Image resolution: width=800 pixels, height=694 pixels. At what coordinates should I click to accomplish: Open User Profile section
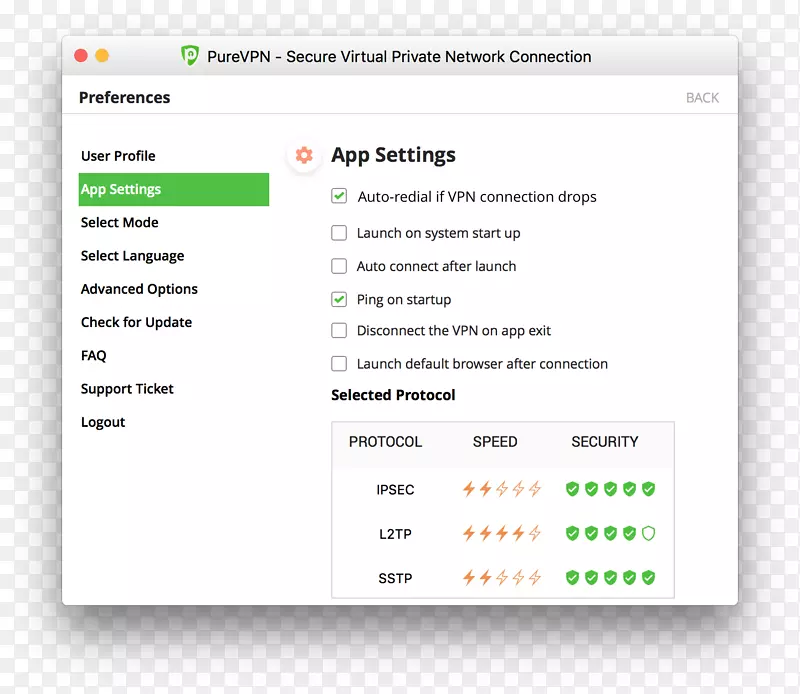pos(118,156)
